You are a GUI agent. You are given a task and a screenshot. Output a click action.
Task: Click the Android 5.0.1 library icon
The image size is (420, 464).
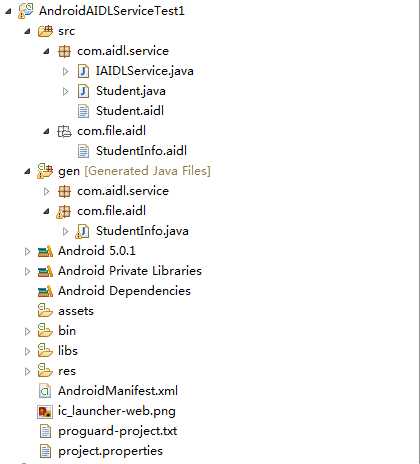45,251
